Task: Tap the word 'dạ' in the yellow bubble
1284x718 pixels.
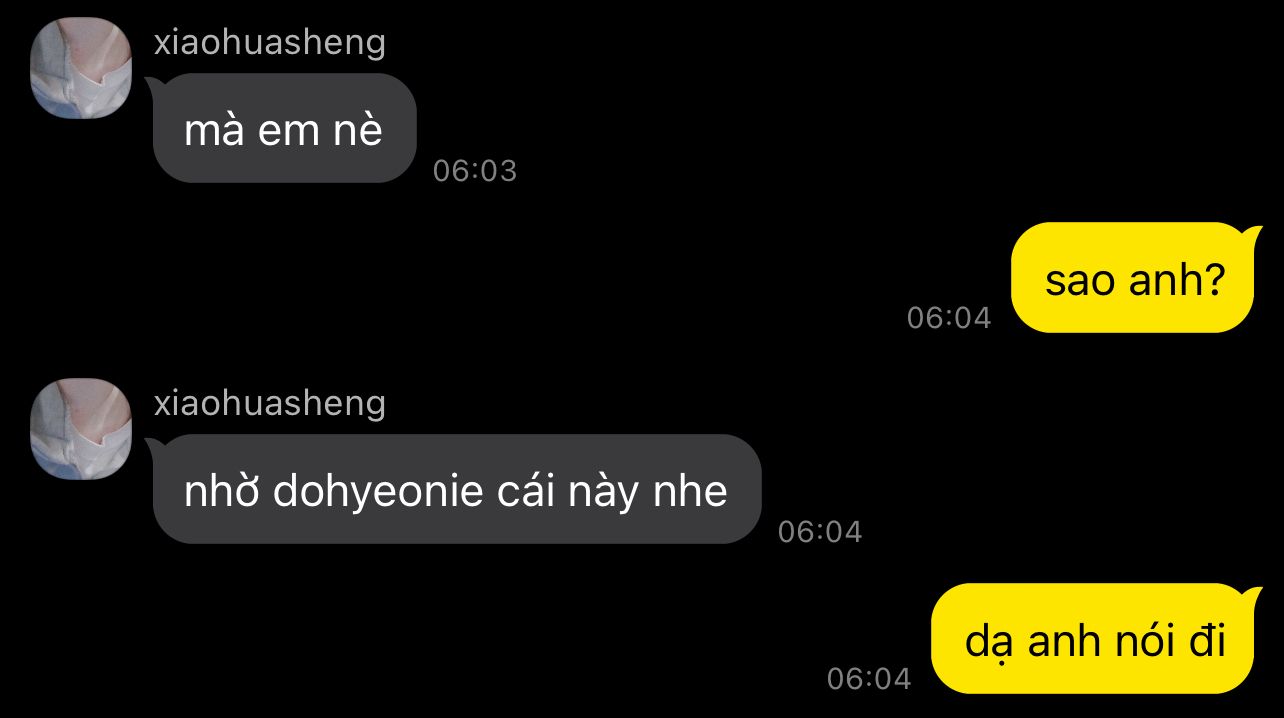Action: point(987,642)
